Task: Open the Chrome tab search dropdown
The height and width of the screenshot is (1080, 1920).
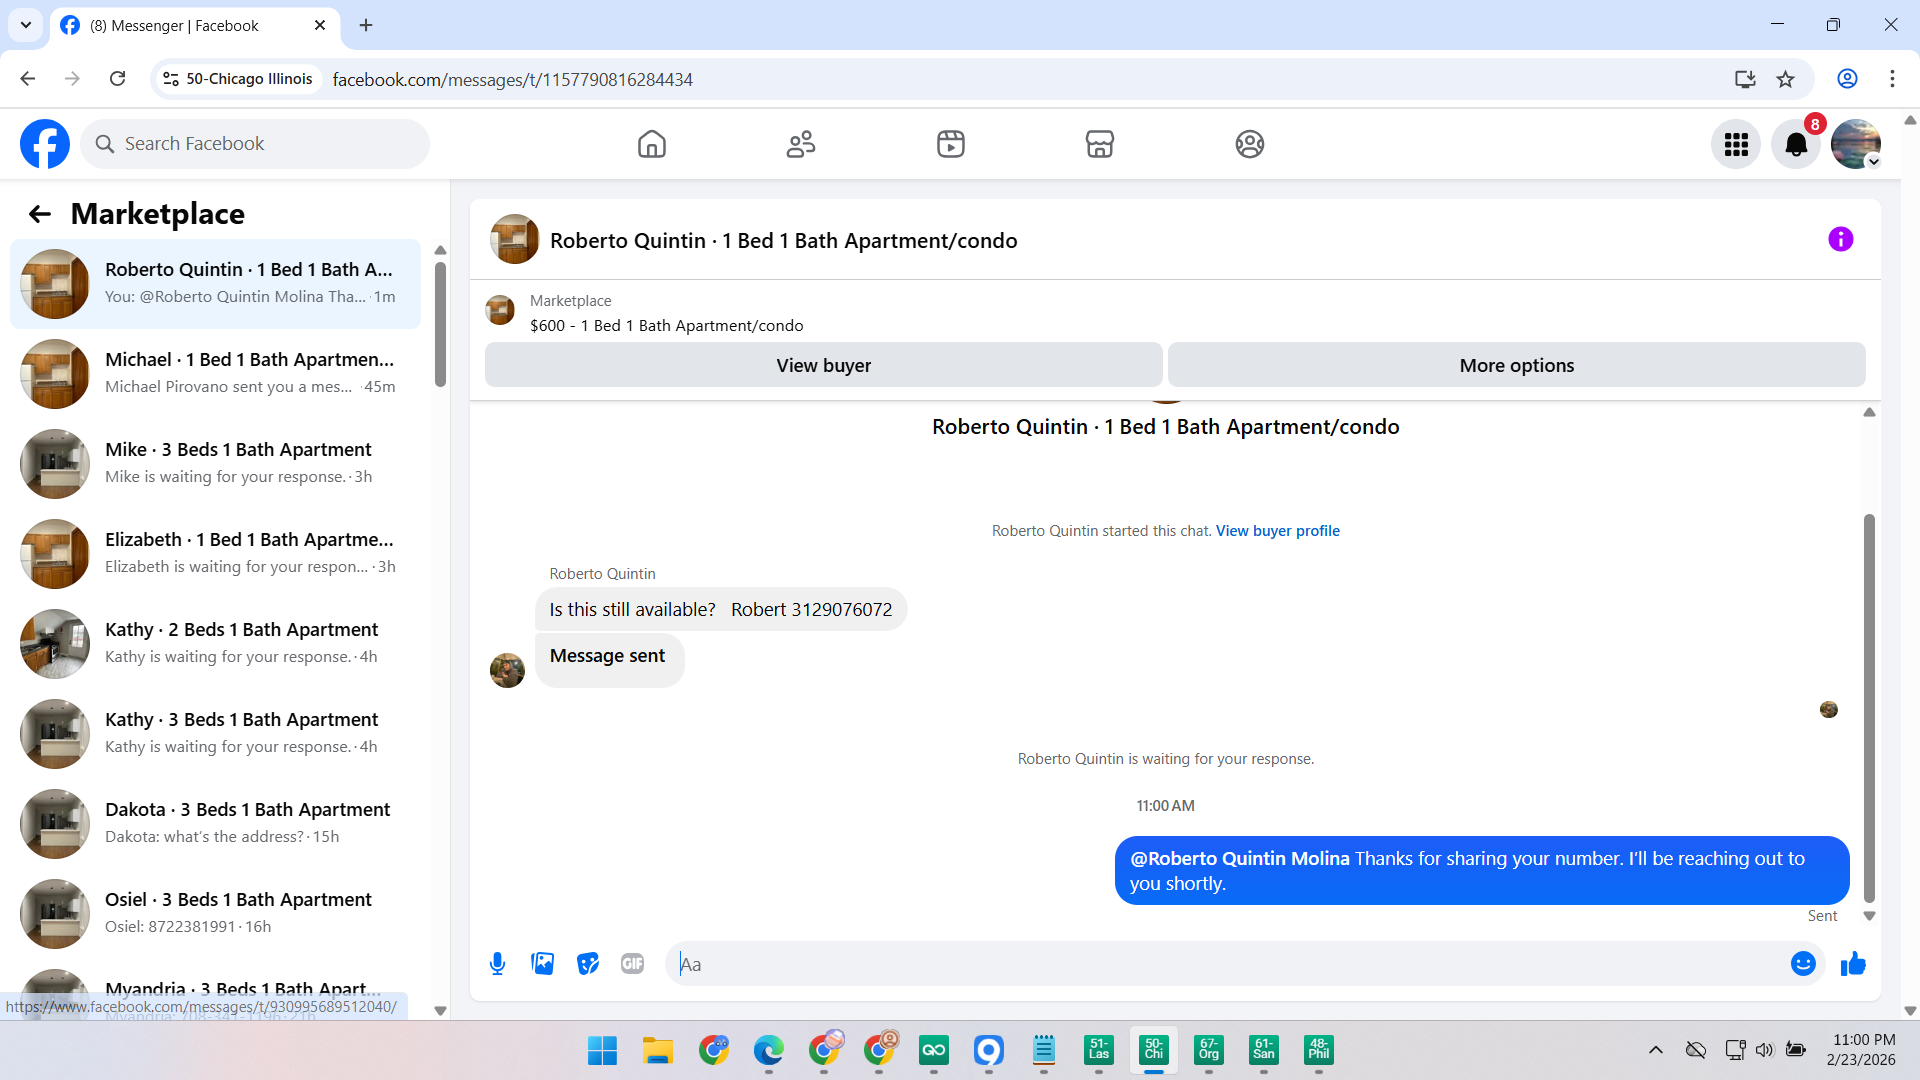Action: coord(26,25)
